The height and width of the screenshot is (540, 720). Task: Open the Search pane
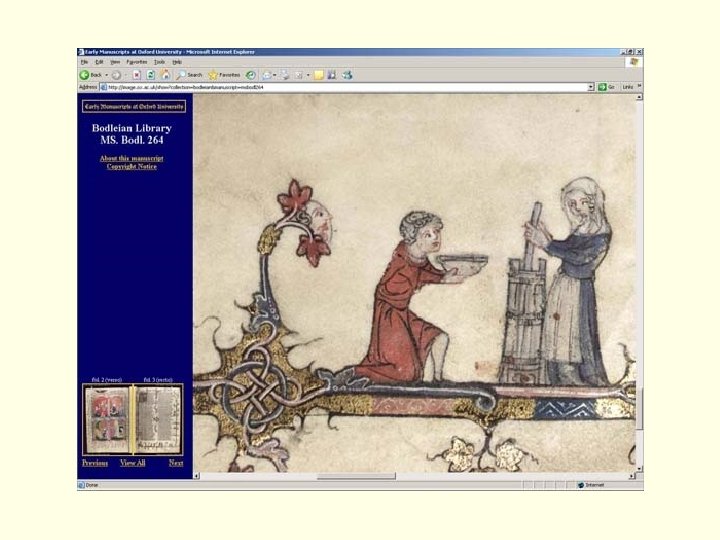(190, 75)
